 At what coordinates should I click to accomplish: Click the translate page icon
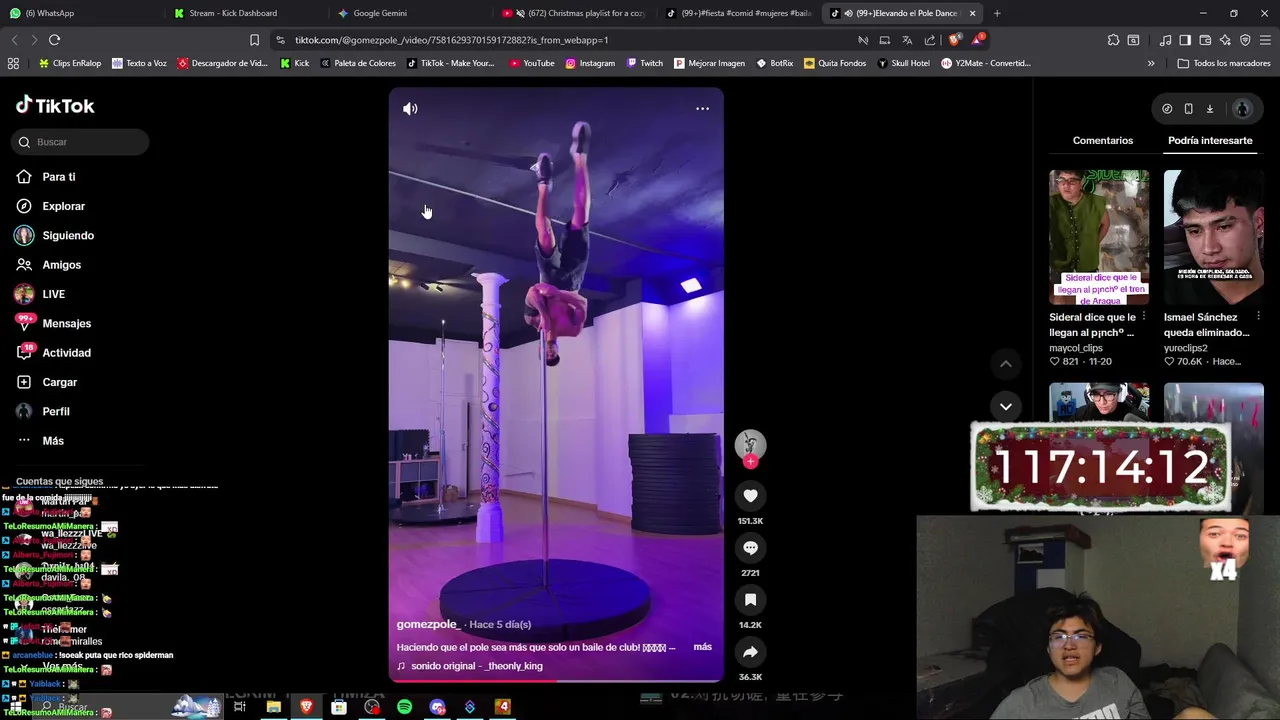tap(907, 40)
